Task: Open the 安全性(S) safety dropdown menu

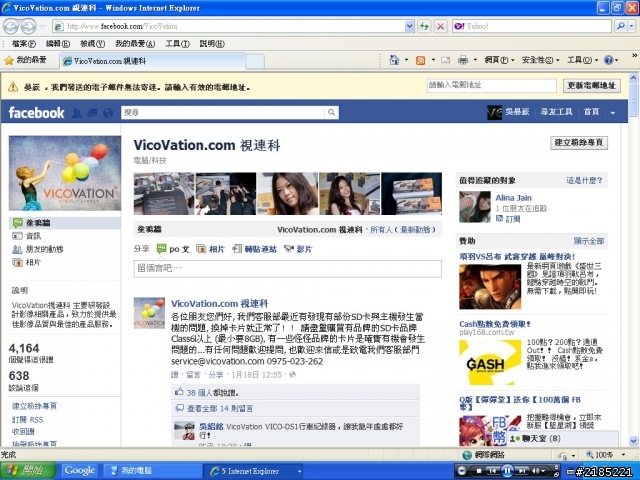Action: point(540,60)
